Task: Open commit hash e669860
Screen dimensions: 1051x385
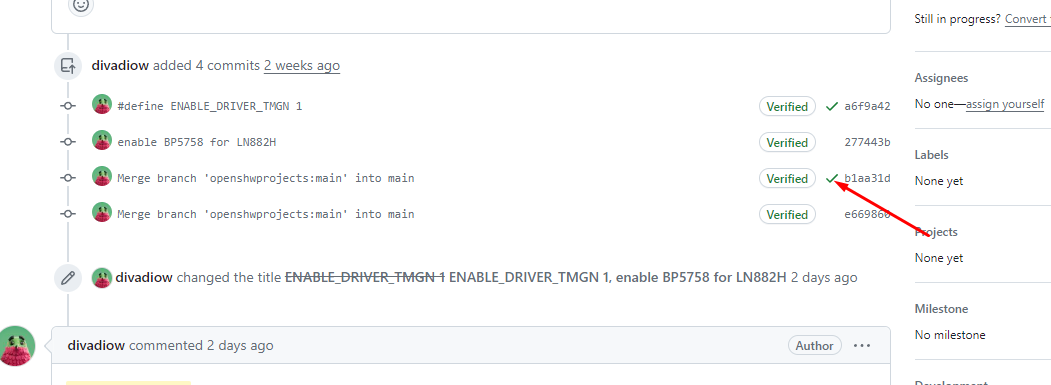Action: [867, 215]
